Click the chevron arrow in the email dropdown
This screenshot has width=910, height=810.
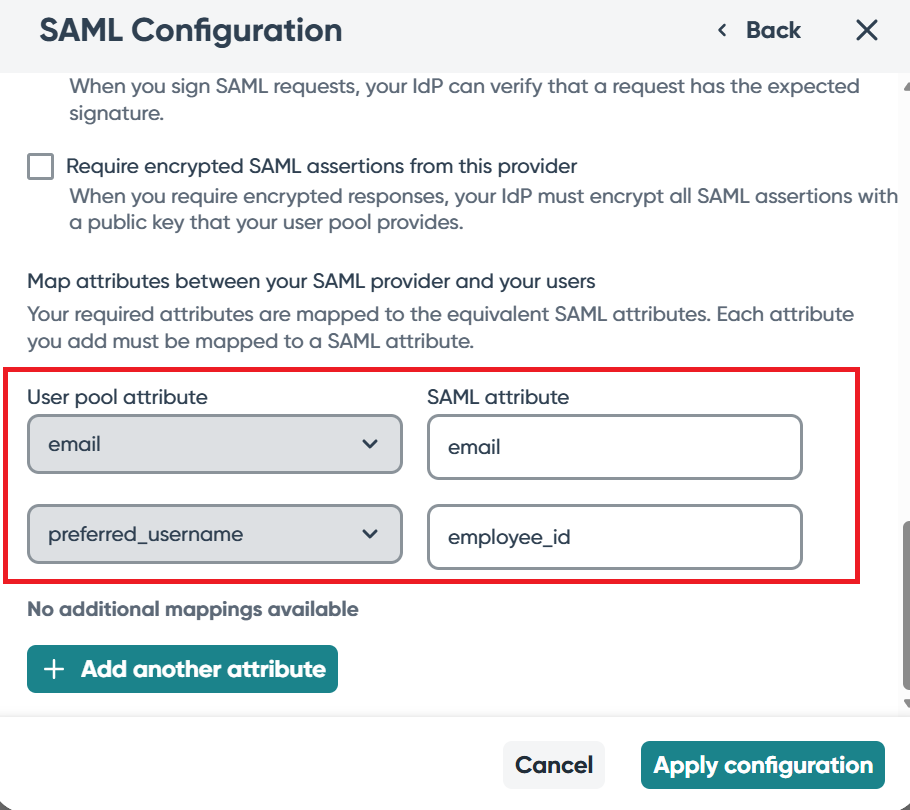coord(370,444)
